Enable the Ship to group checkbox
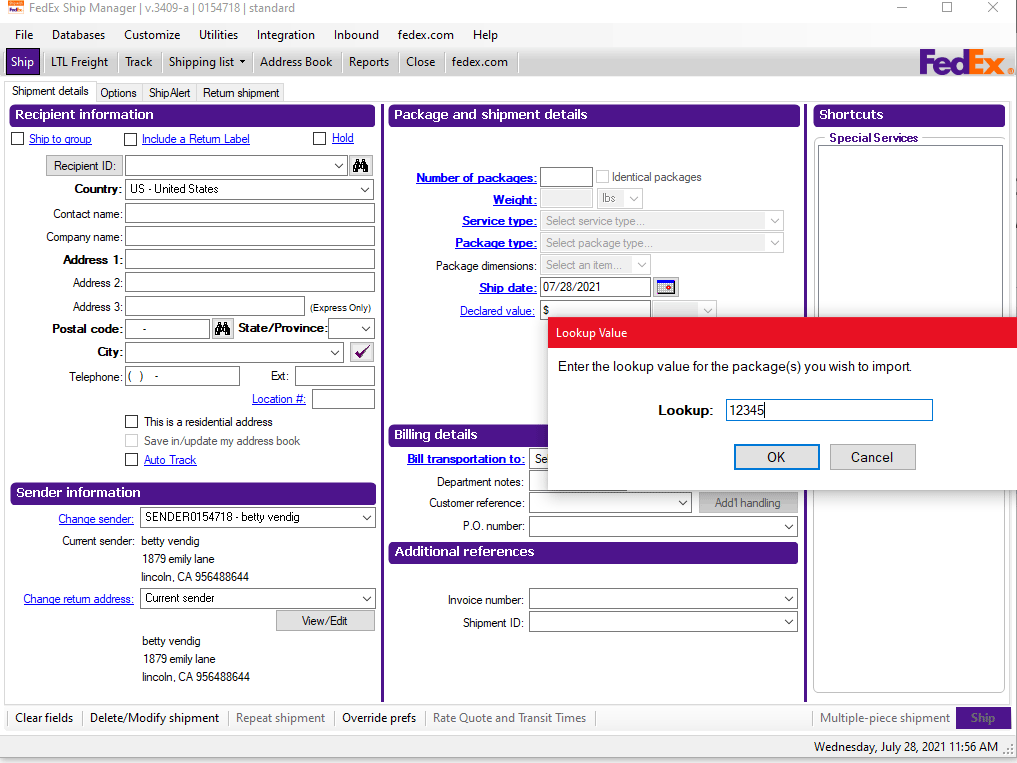1017x763 pixels. [18, 139]
